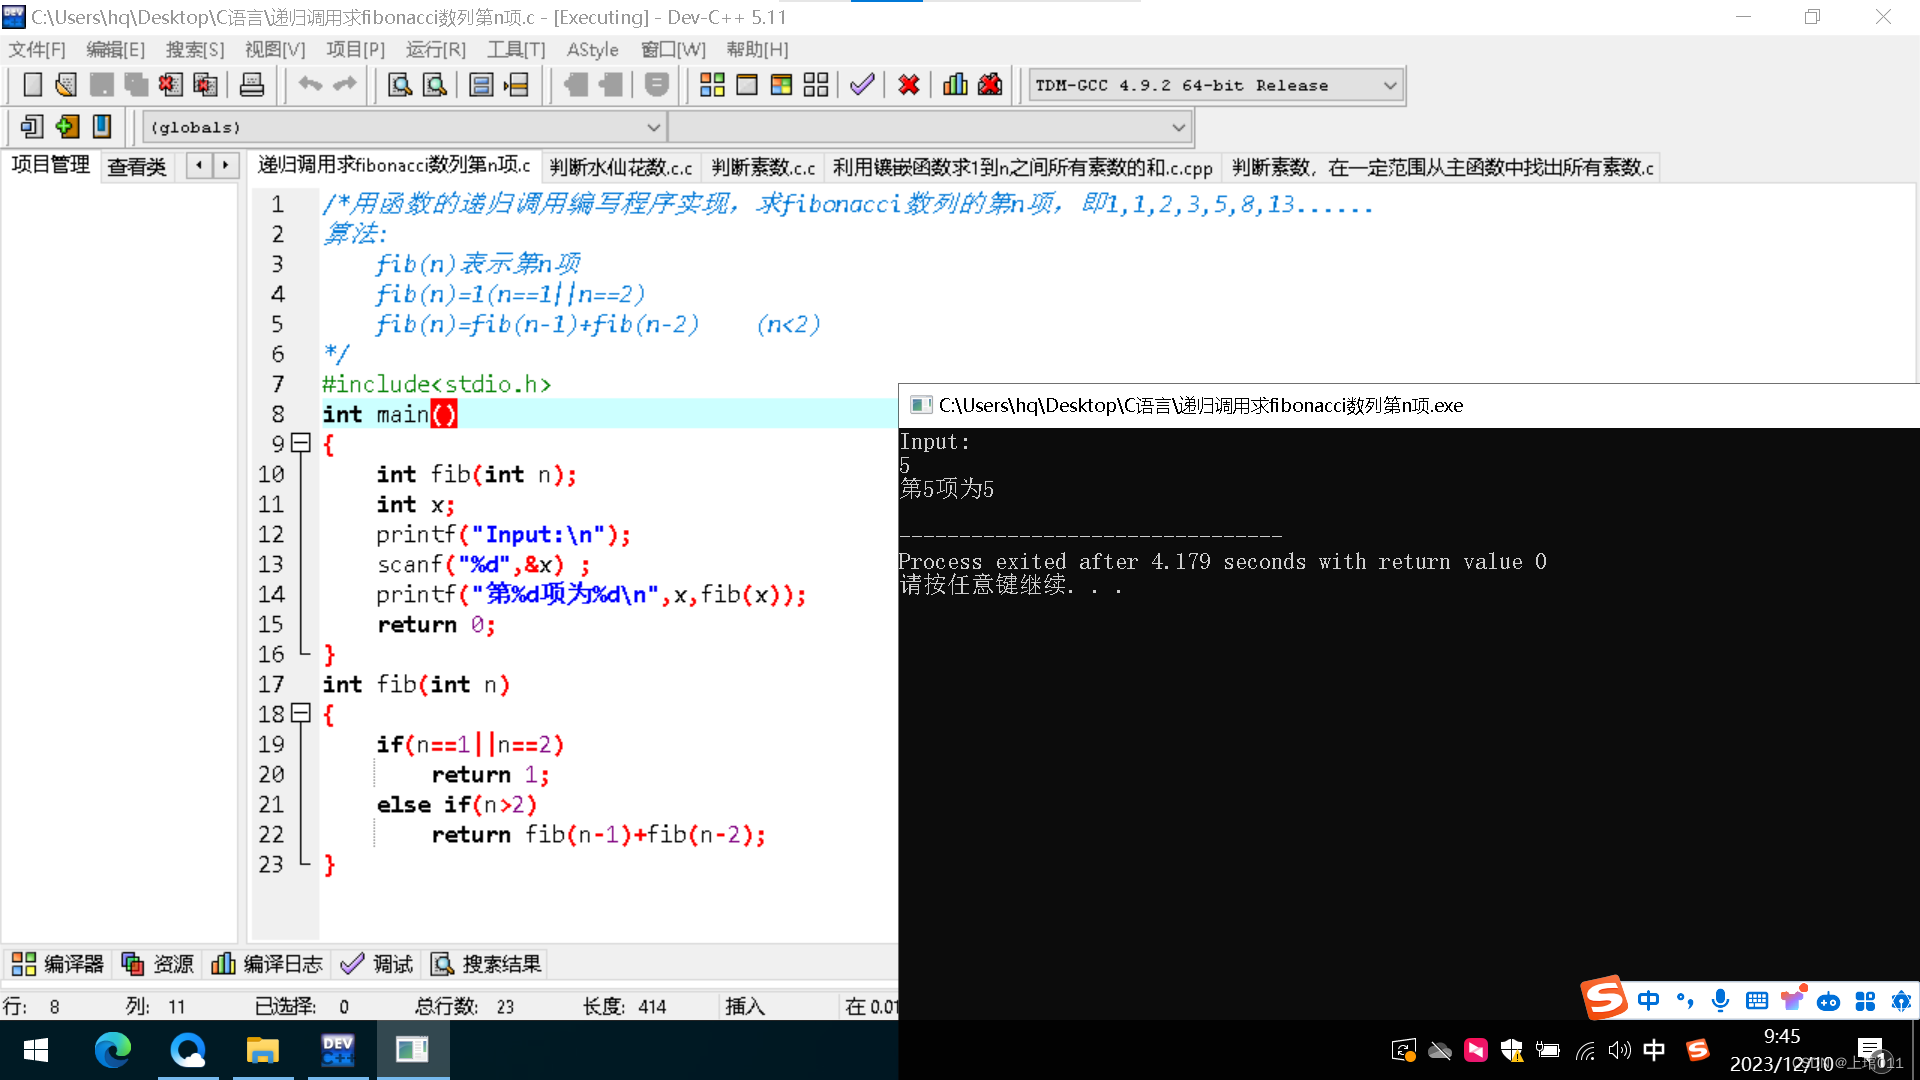Click the Find magnifier toolbar icon
This screenshot has height=1080, width=1920.
pos(400,85)
